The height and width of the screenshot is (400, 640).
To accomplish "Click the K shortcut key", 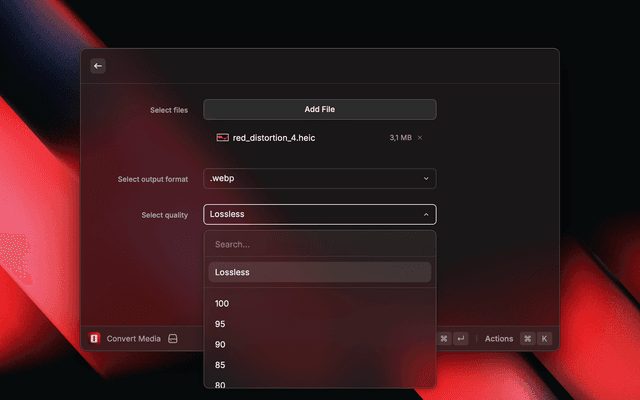I will pyautogui.click(x=544, y=338).
